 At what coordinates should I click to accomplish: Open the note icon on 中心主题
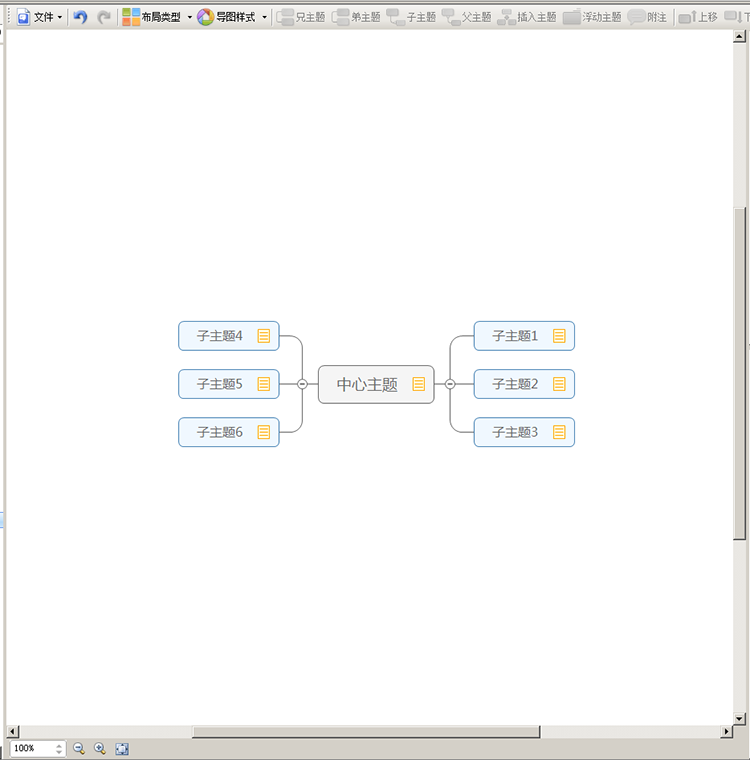pyautogui.click(x=419, y=384)
